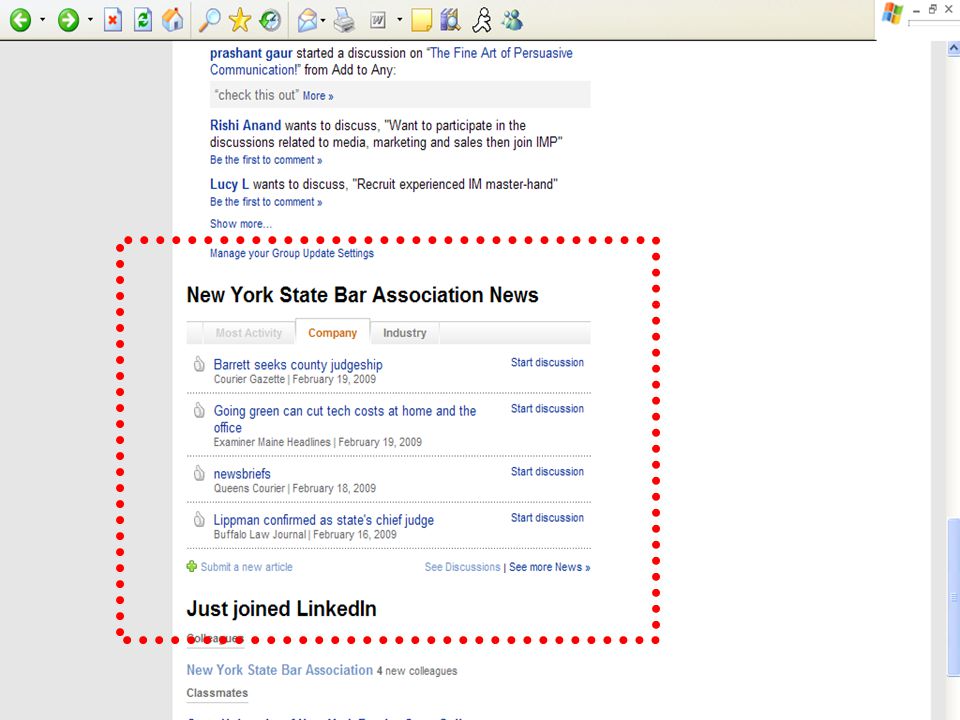Click the Windows flag logo

coord(892,13)
